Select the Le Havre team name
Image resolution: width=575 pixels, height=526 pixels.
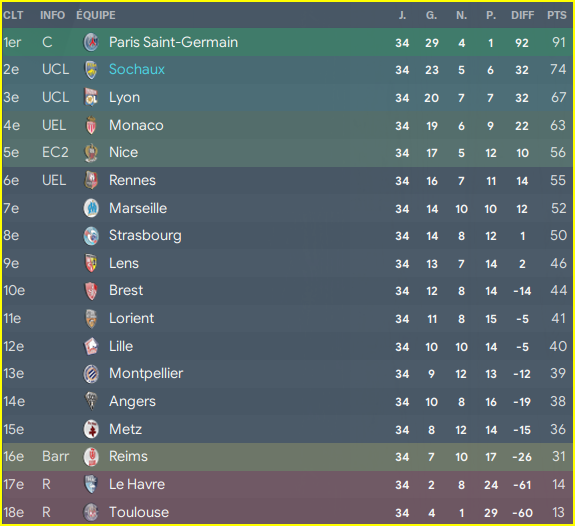coord(137,484)
